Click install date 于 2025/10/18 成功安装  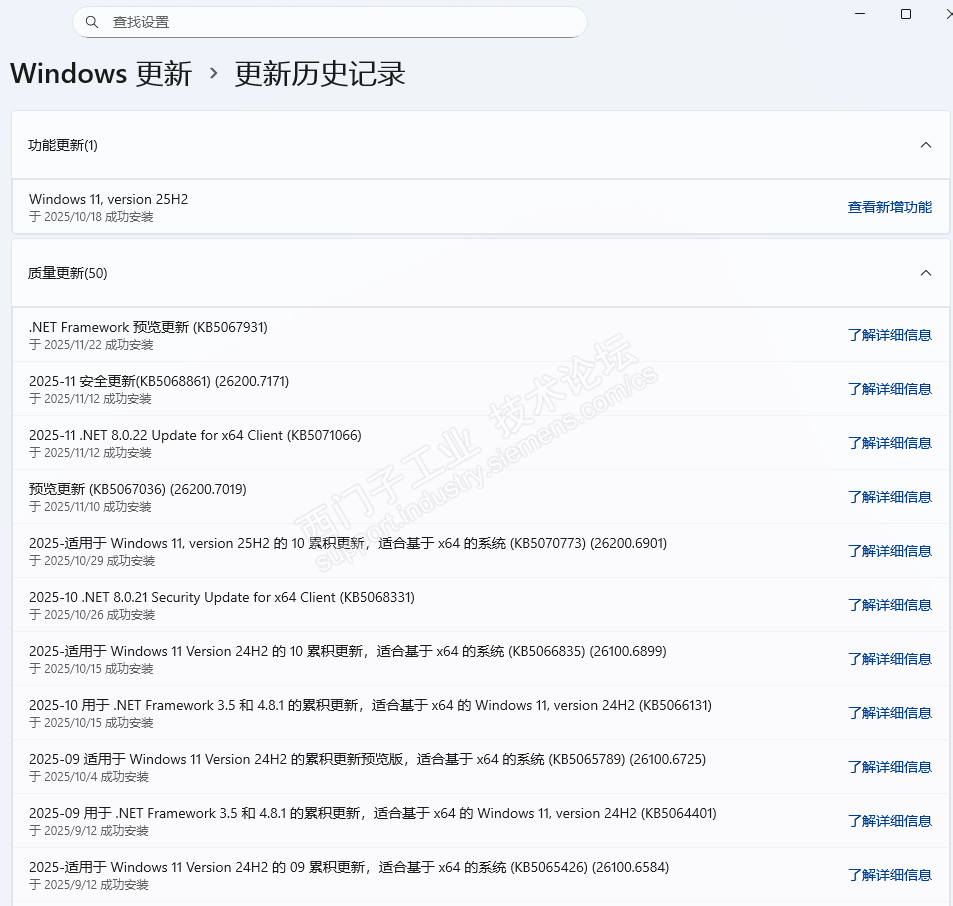tap(91, 217)
